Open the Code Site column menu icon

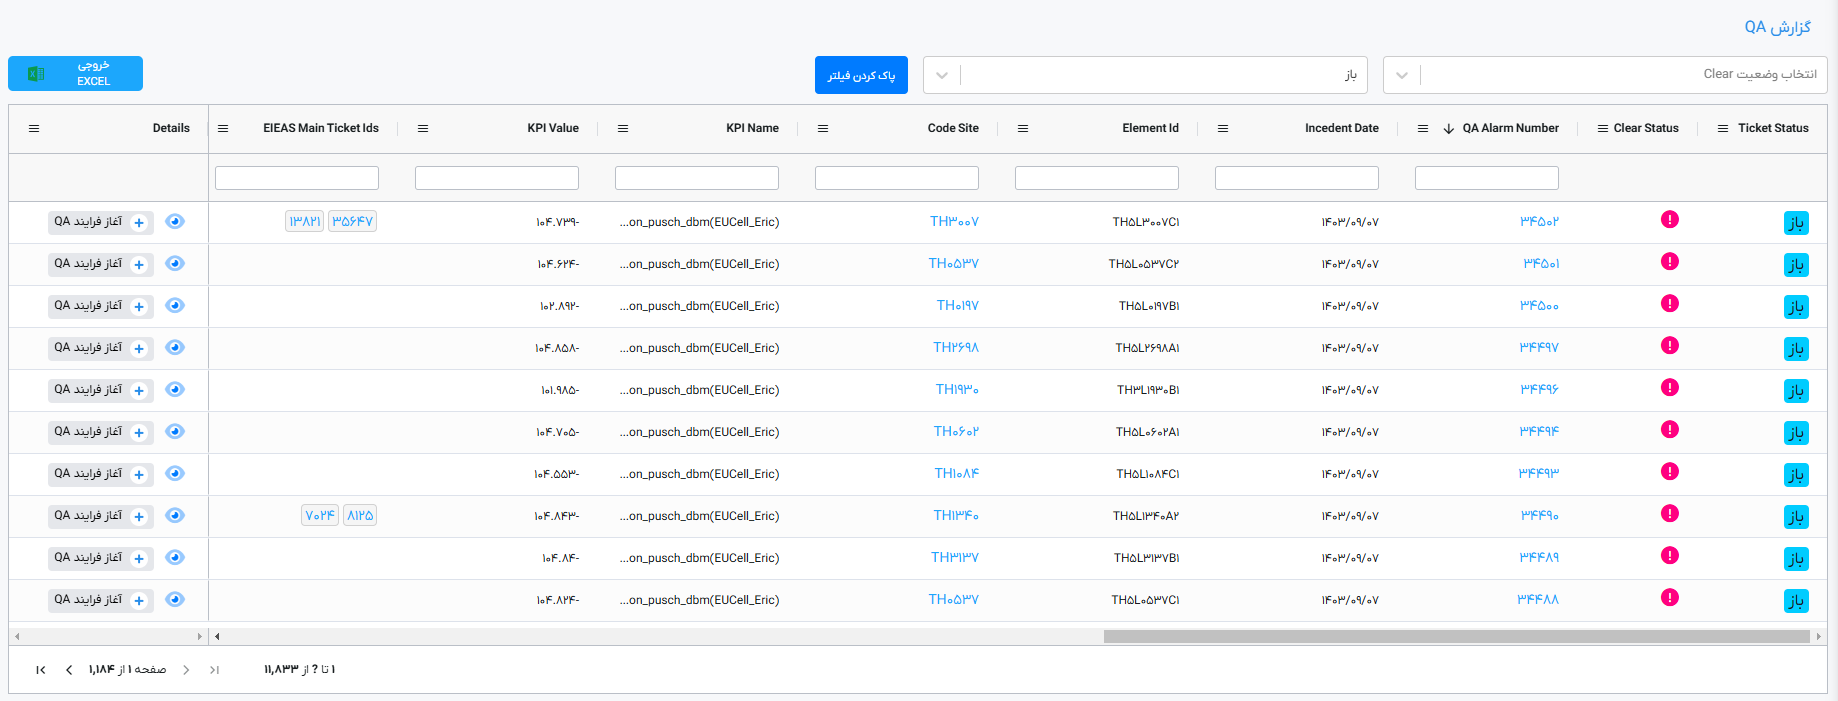(x=823, y=128)
